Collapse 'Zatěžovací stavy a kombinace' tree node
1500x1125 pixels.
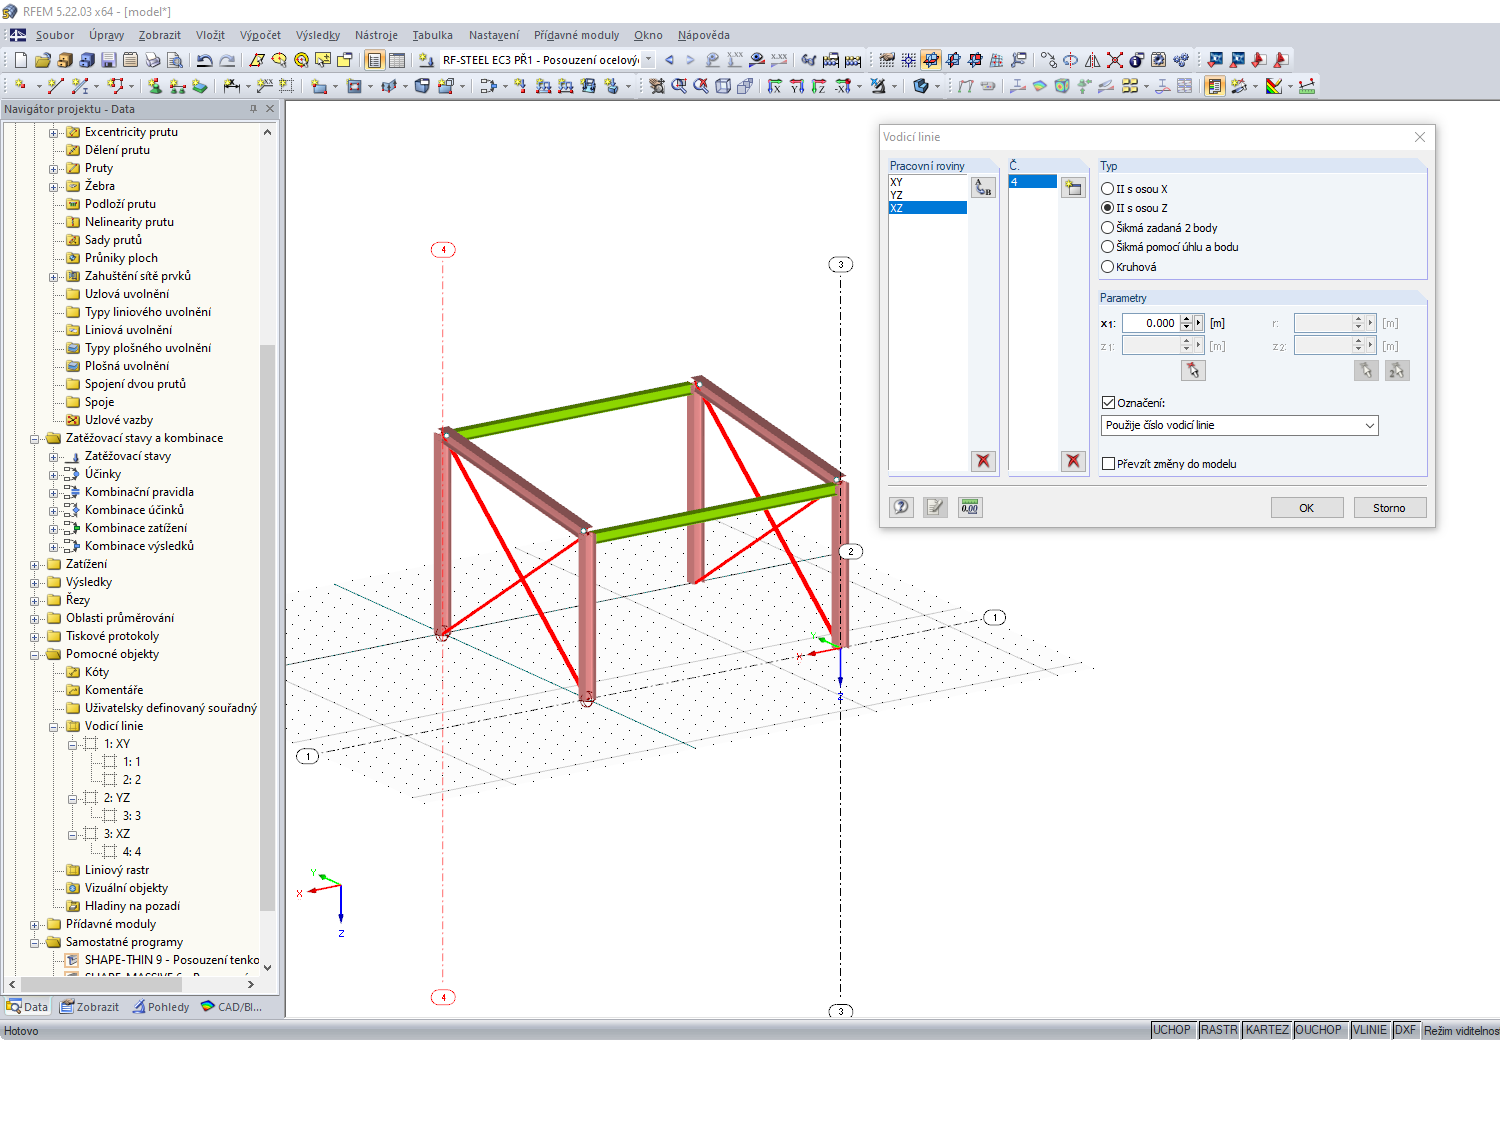click(35, 438)
